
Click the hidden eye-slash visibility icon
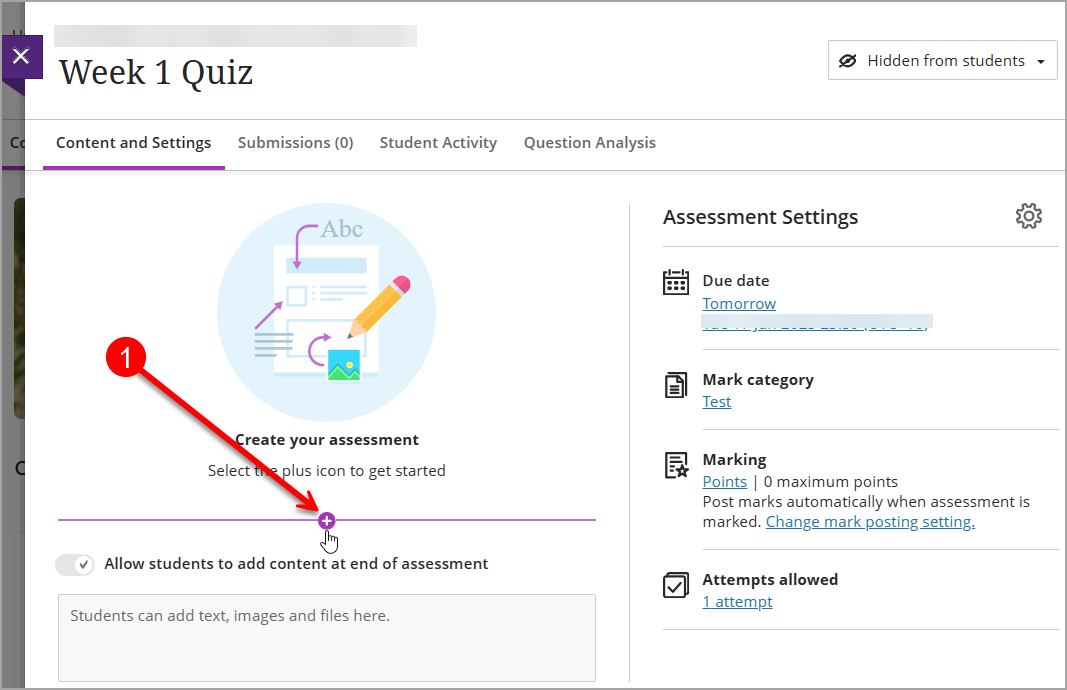[x=847, y=61]
